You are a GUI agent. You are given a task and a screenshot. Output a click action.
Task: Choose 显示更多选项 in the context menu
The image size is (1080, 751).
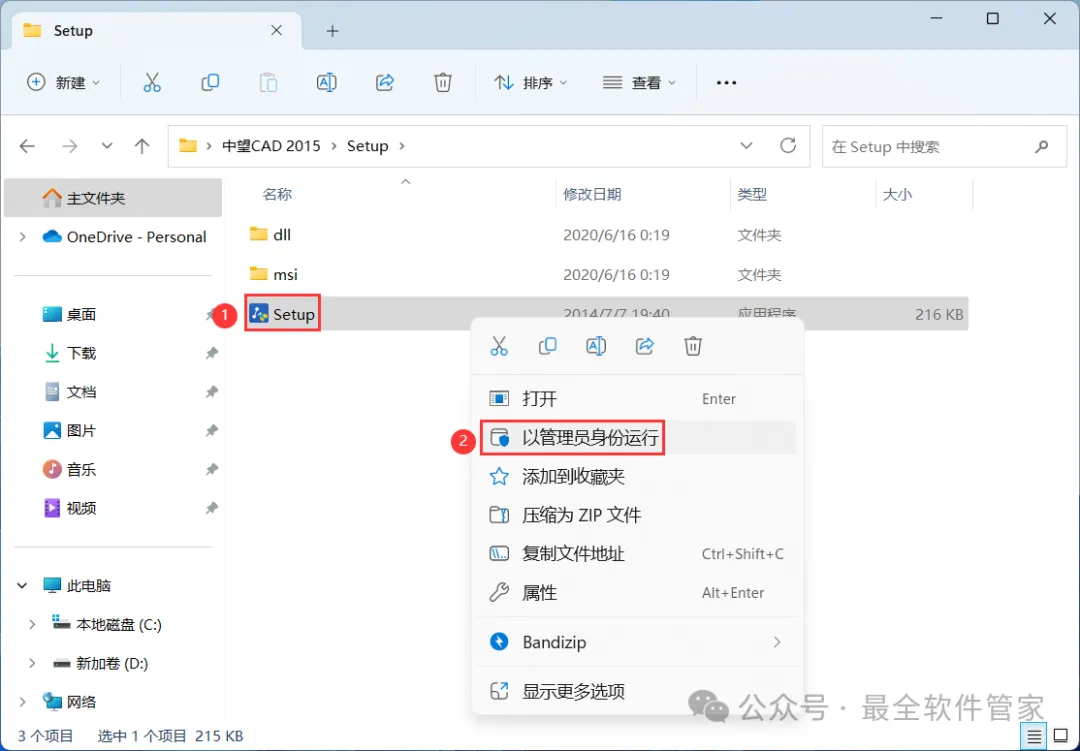638,691
